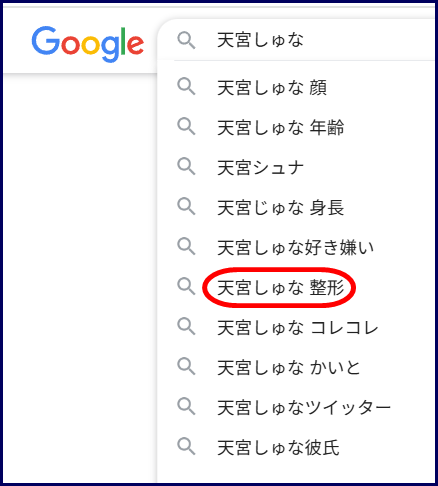The image size is (438, 486).
Task: Choose suggestion 天宮じゅな 身長
Action: (x=297, y=208)
